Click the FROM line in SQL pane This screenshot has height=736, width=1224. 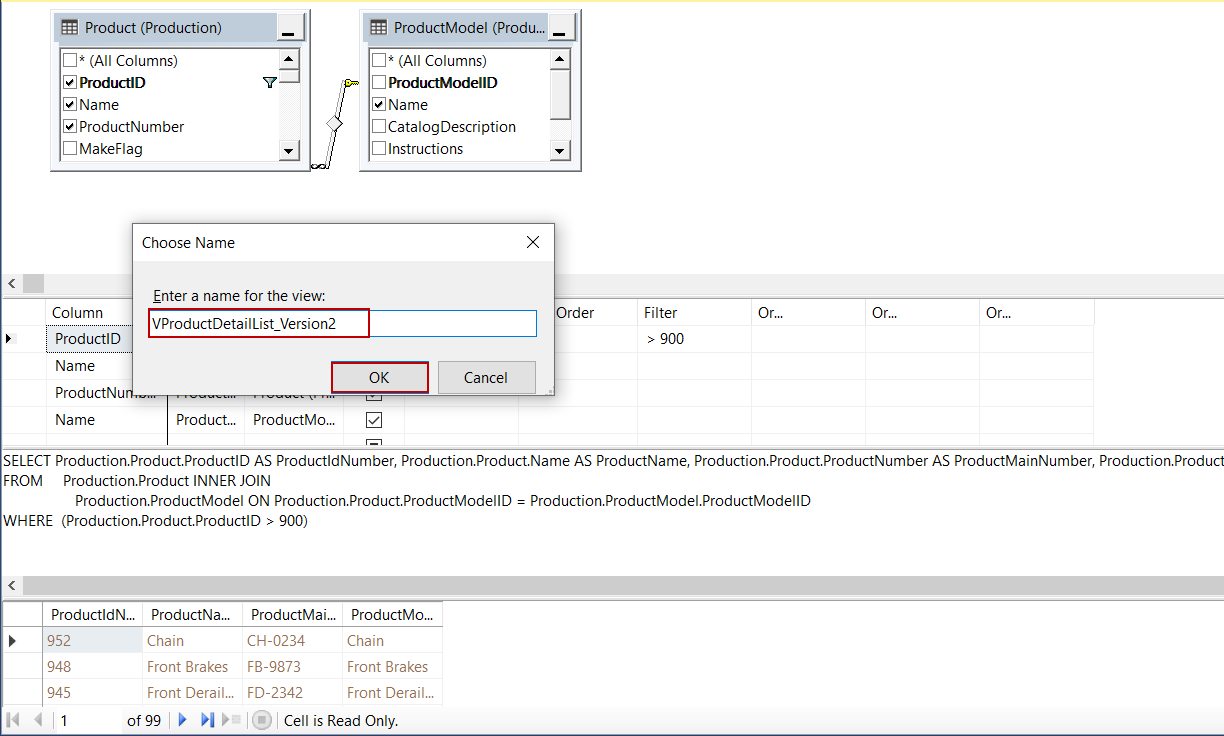pos(137,481)
